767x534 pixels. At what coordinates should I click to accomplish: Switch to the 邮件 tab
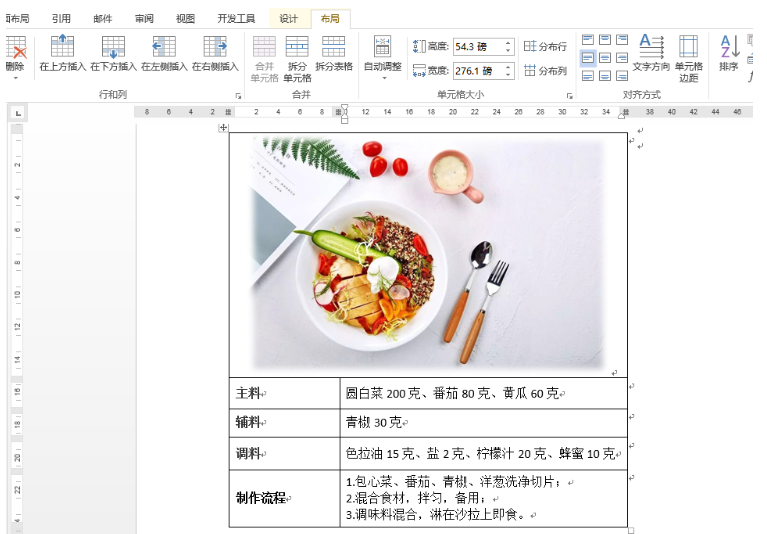coord(103,19)
